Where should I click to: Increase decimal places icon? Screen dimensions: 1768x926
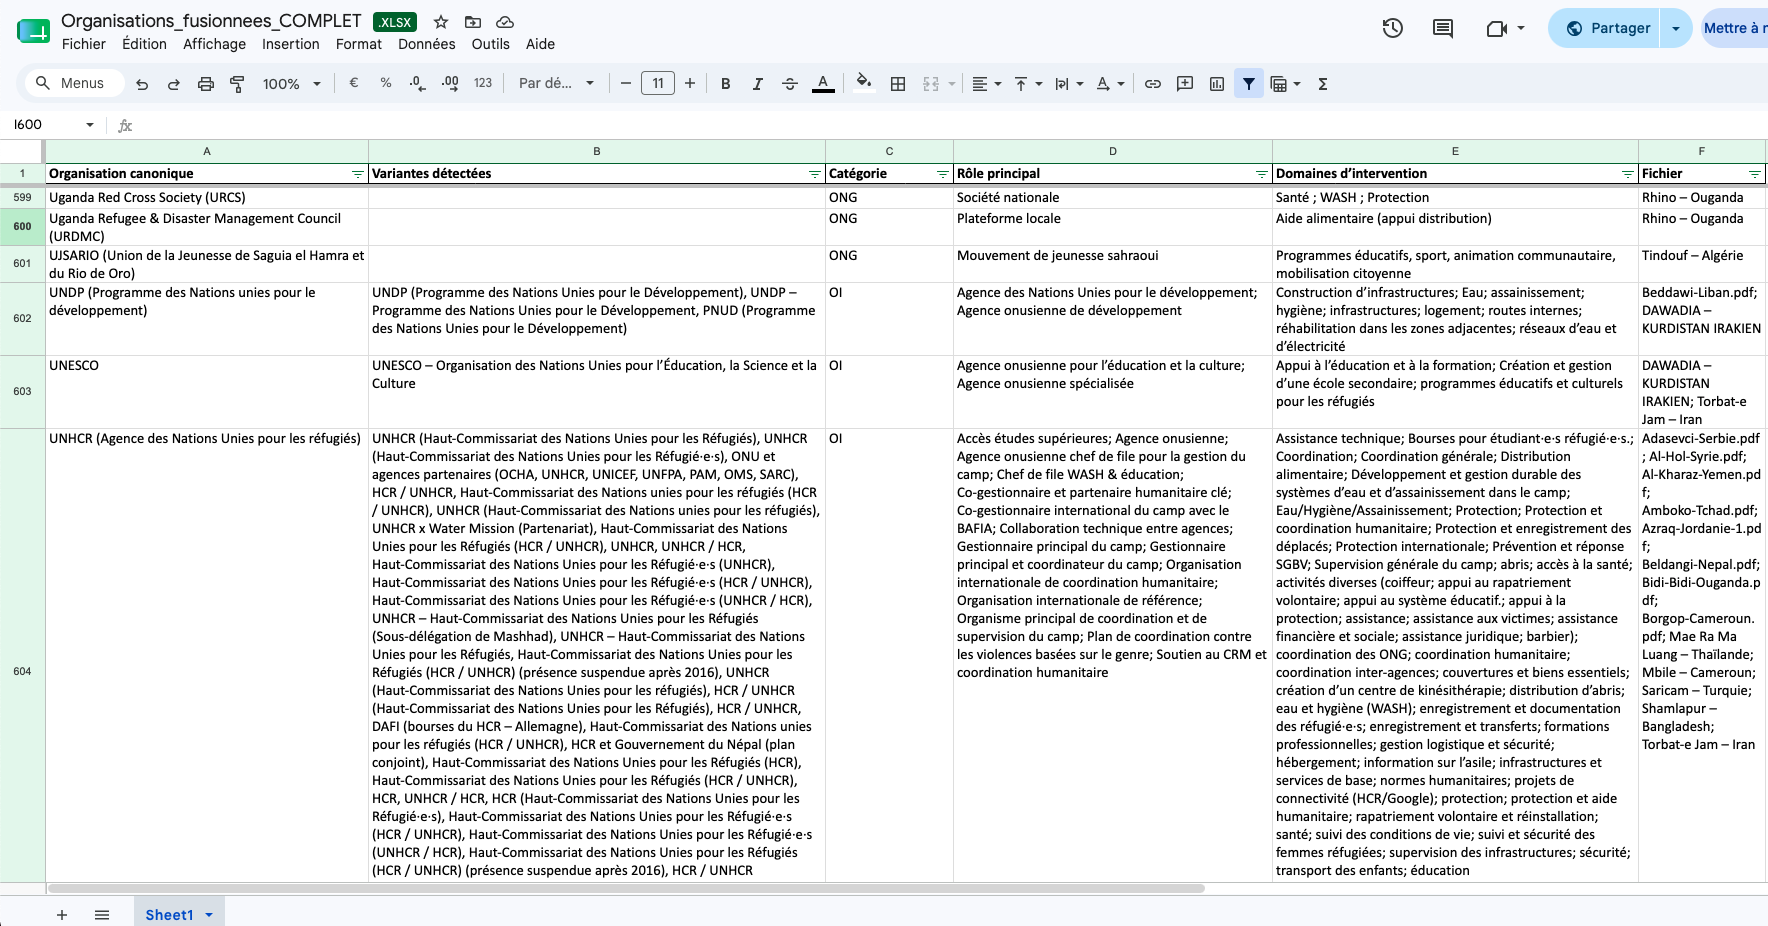450,83
